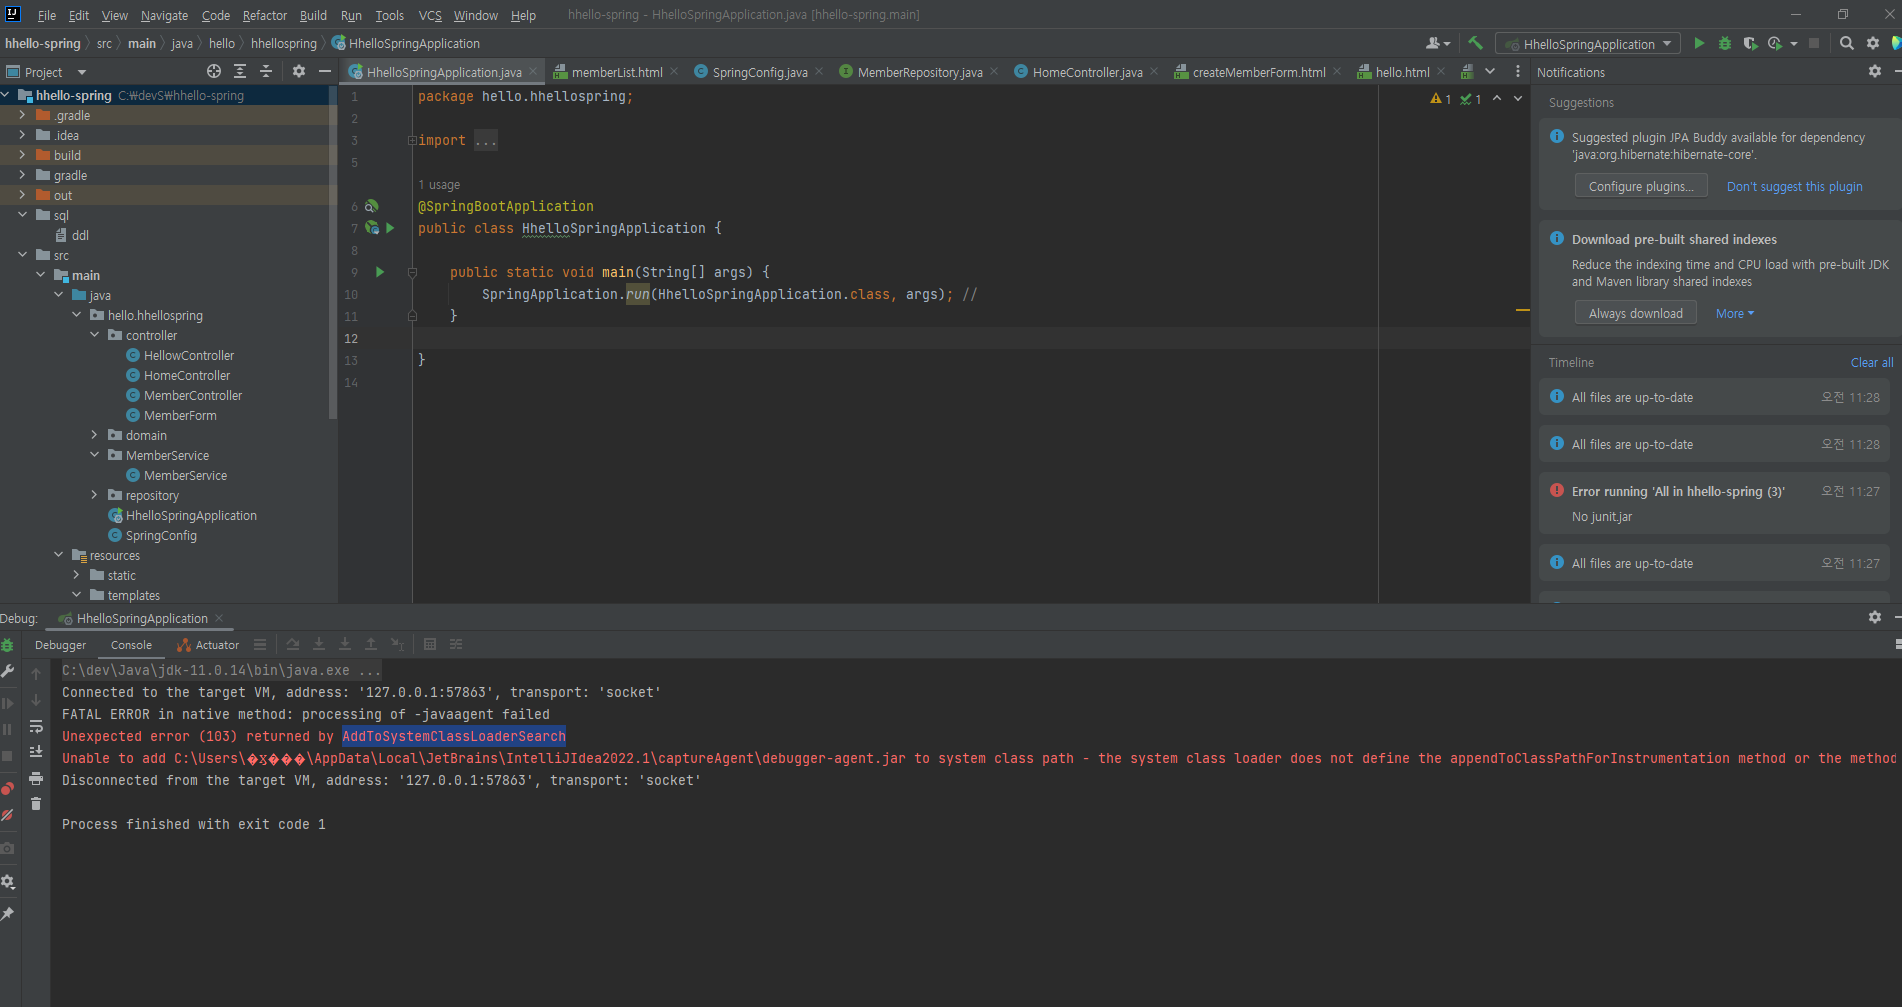Toggle soft-wrap in the console
The width and height of the screenshot is (1902, 1007).
pos(36,726)
